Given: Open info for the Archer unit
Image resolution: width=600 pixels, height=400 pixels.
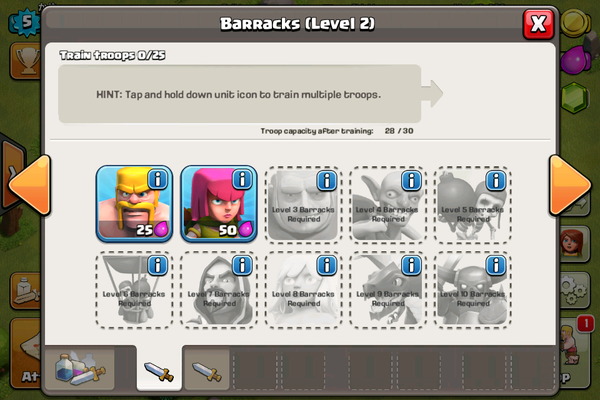Looking at the screenshot, I should coord(242,179).
